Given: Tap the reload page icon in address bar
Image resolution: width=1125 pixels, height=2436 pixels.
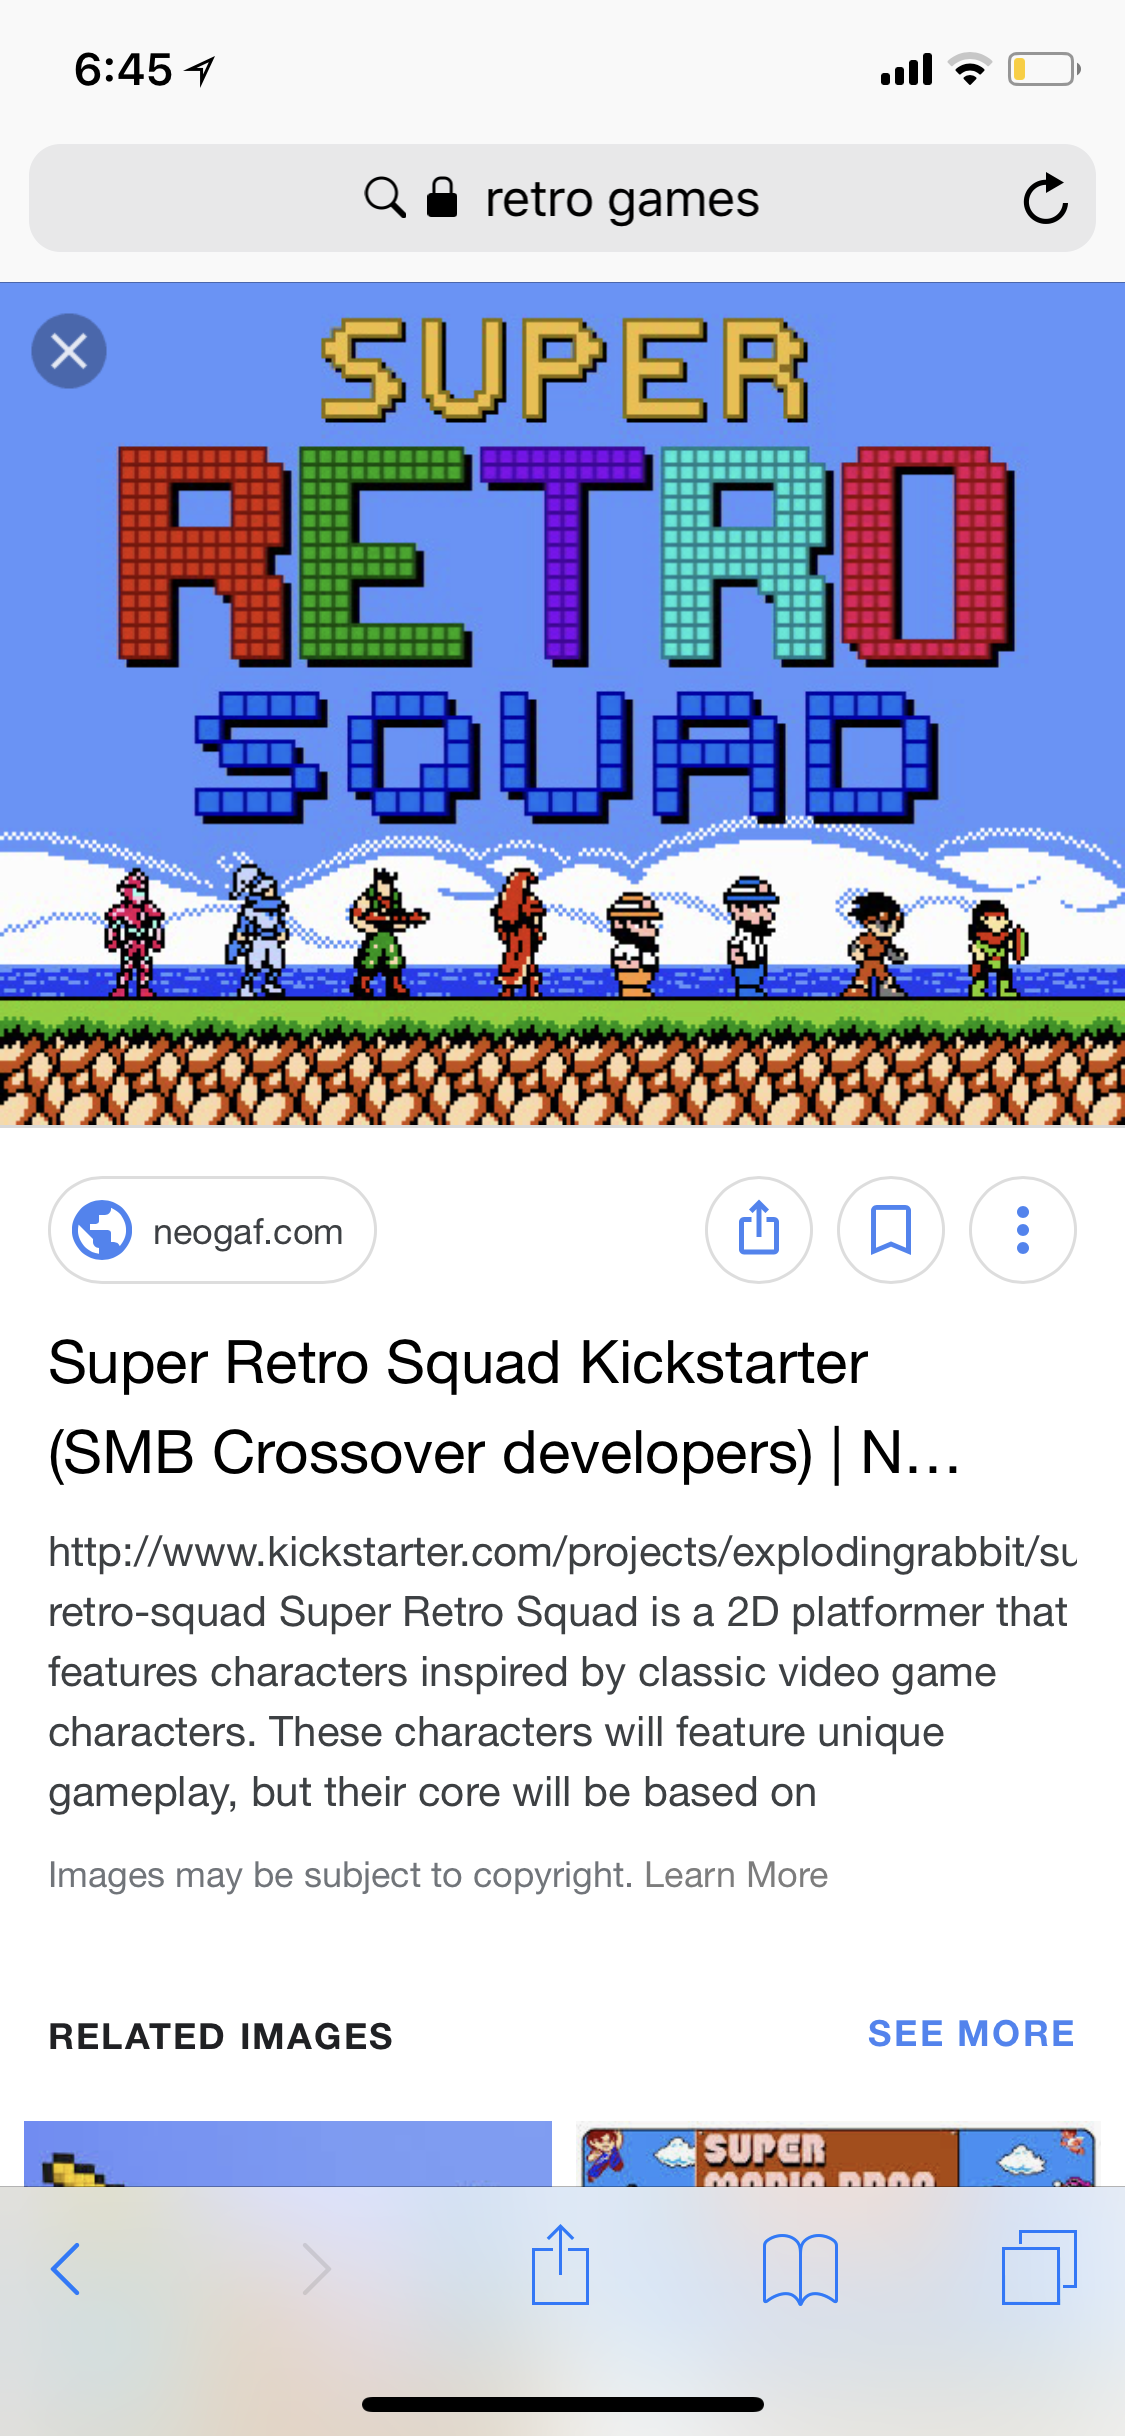Looking at the screenshot, I should click(1045, 198).
